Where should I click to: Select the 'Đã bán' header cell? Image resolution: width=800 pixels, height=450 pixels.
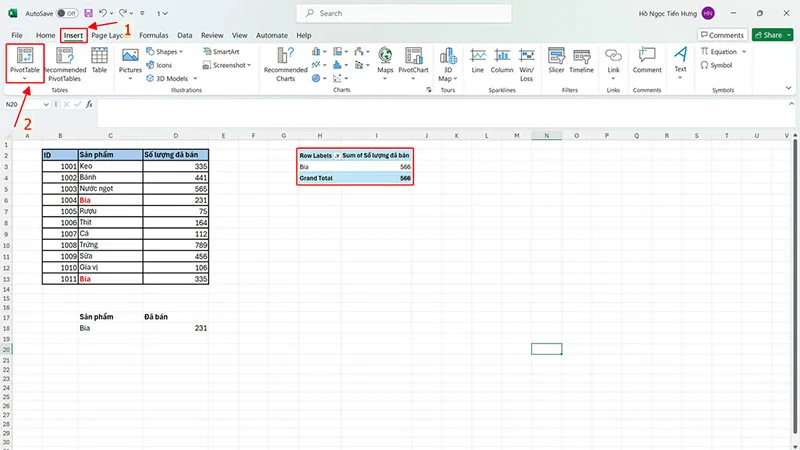[x=176, y=317]
